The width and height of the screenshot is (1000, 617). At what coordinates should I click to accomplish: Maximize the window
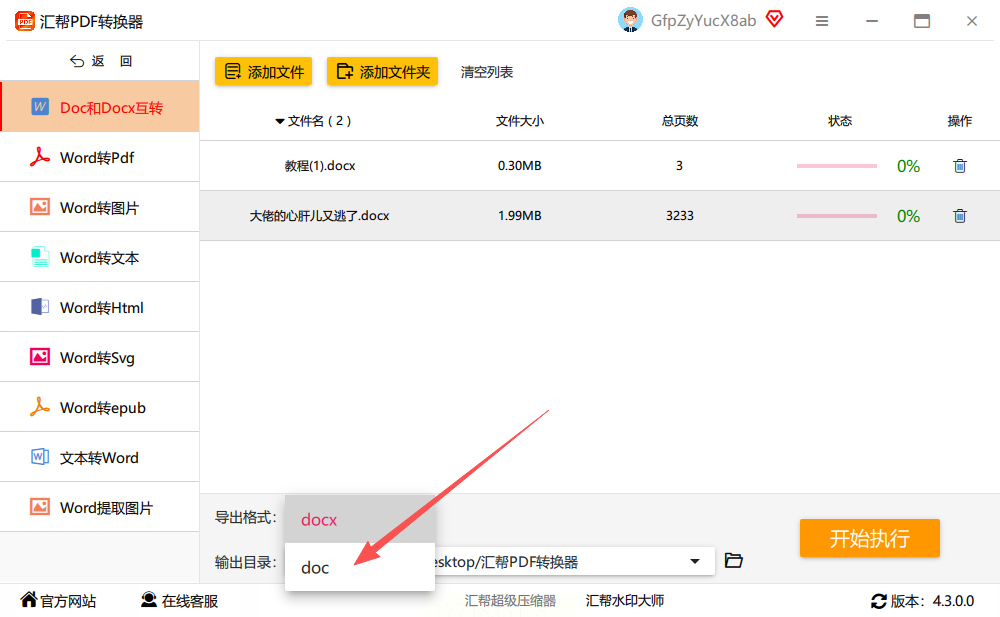coord(922,21)
